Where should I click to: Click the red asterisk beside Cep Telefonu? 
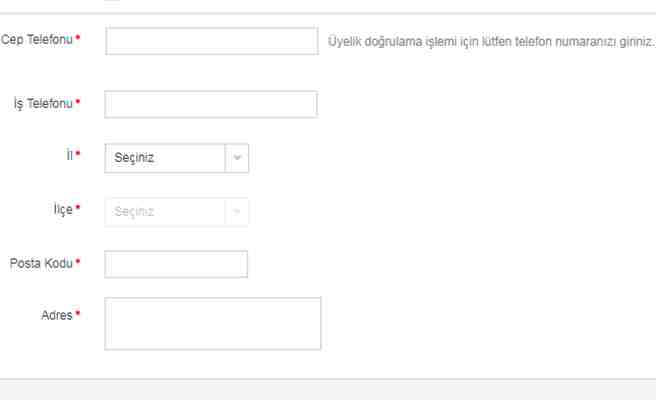tap(78, 39)
